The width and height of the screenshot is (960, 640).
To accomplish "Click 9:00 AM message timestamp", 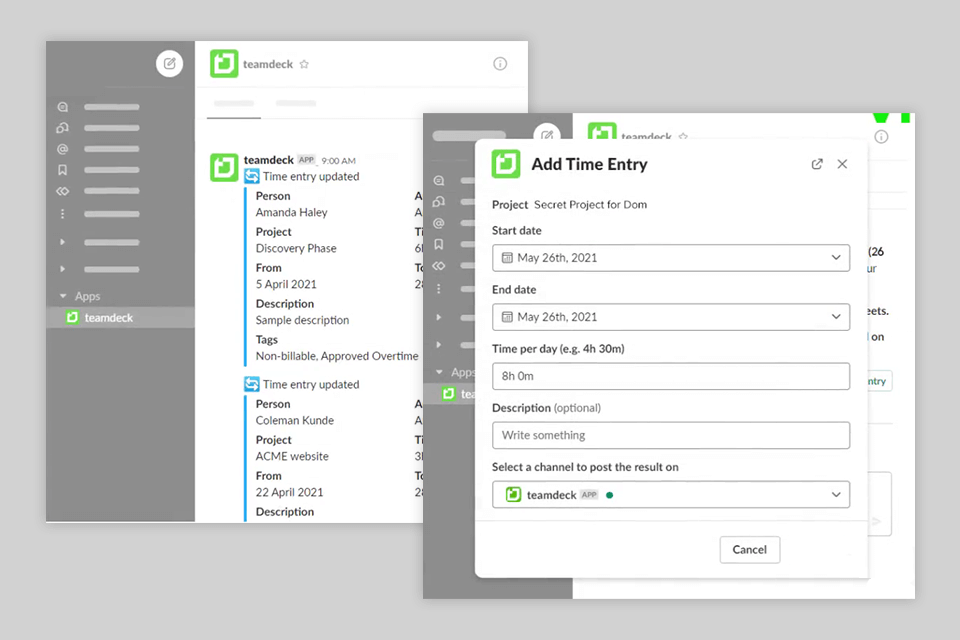I will tap(339, 160).
